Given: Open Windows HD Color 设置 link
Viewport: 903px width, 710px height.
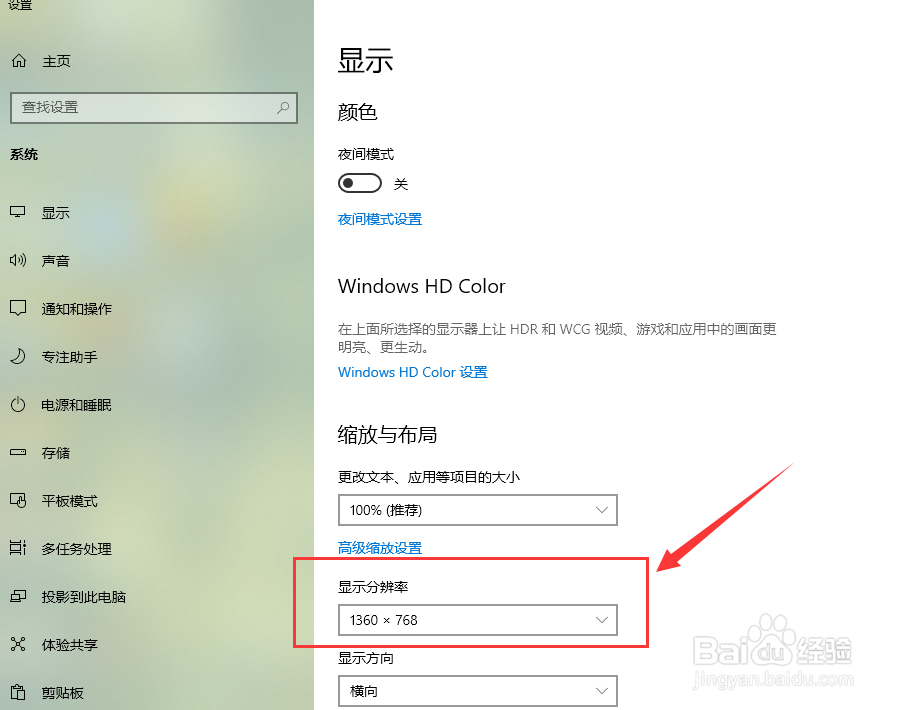Looking at the screenshot, I should (413, 372).
